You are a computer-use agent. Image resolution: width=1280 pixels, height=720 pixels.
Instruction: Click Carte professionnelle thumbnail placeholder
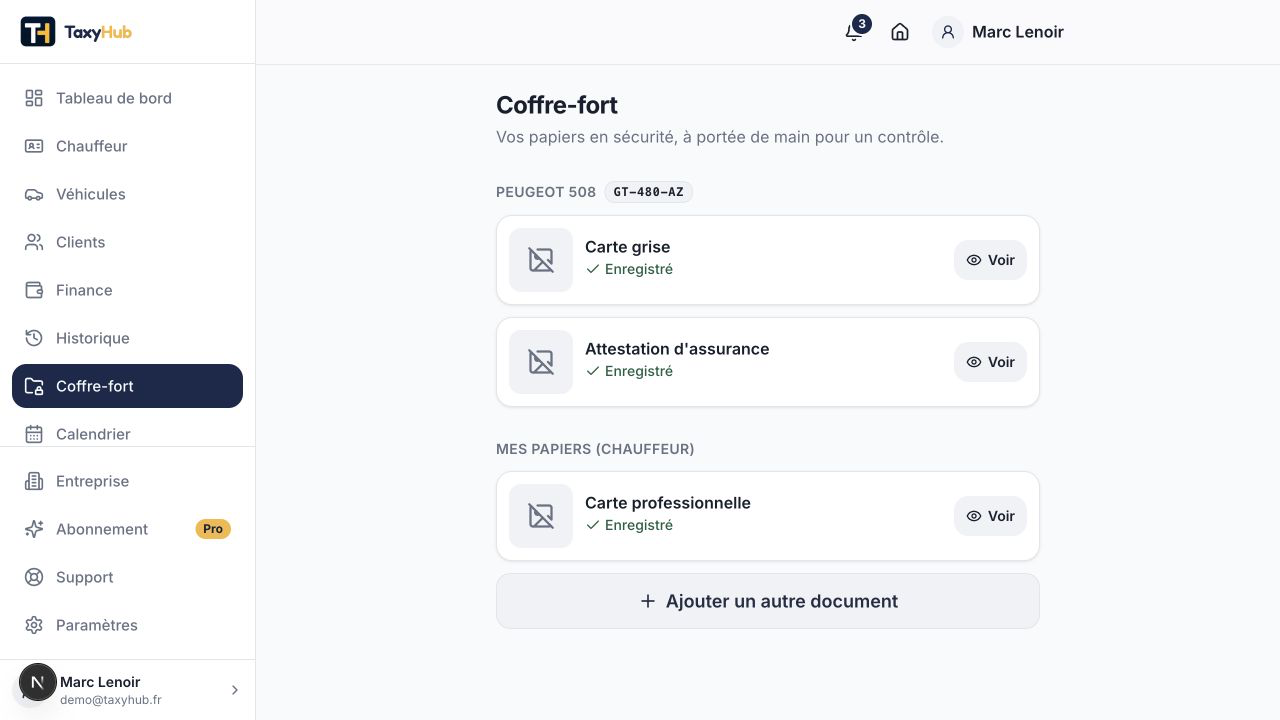(541, 516)
